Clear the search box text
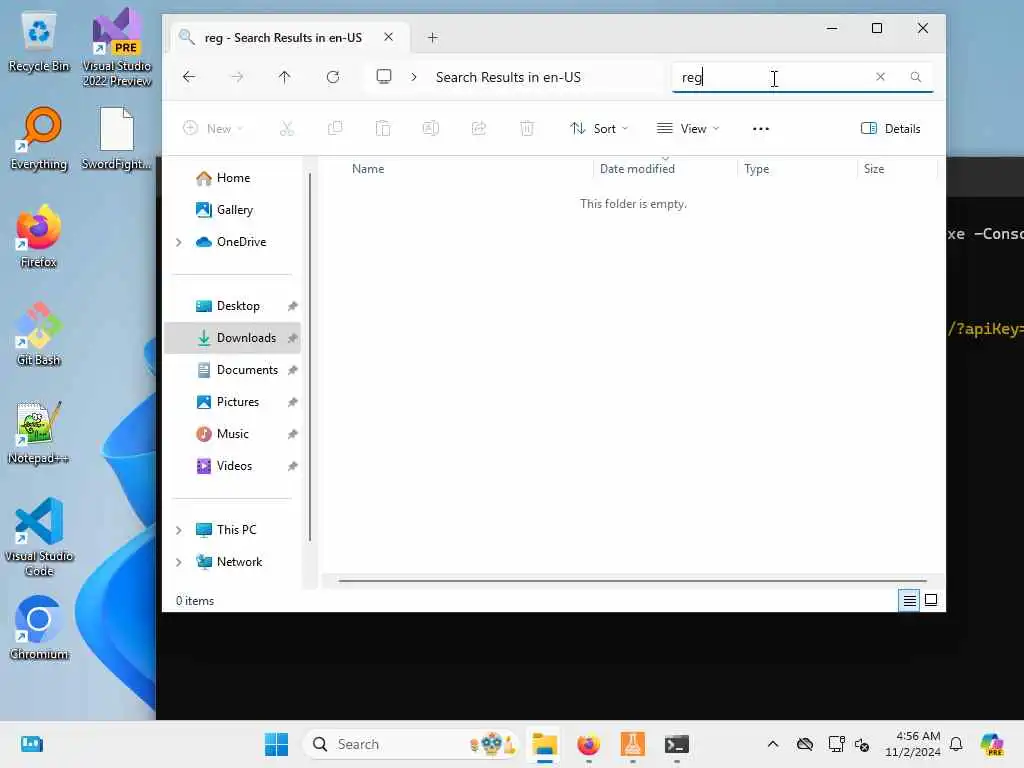This screenshot has height=768, width=1024. pyautogui.click(x=880, y=76)
